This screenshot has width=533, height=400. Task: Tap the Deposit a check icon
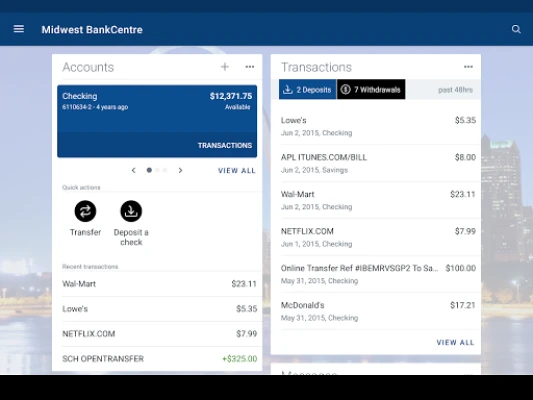coord(131,211)
